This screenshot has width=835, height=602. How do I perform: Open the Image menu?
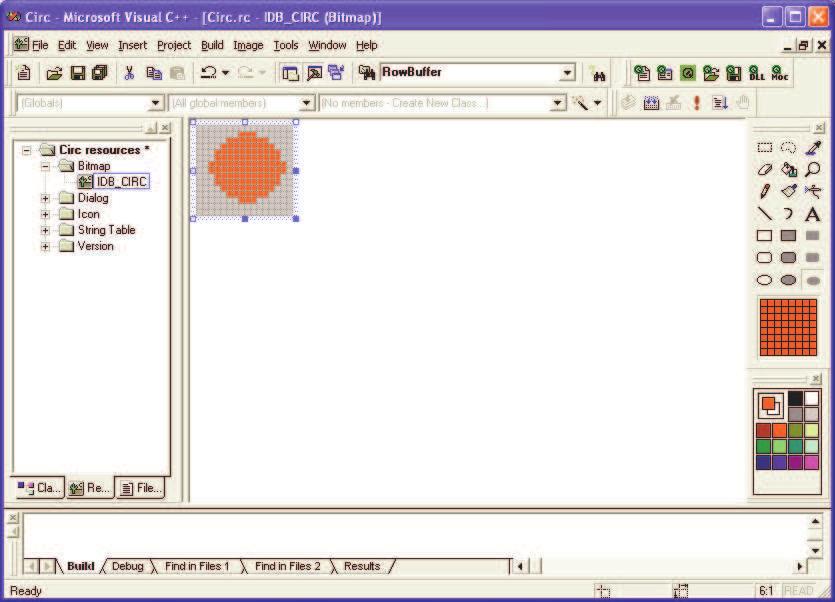(248, 45)
